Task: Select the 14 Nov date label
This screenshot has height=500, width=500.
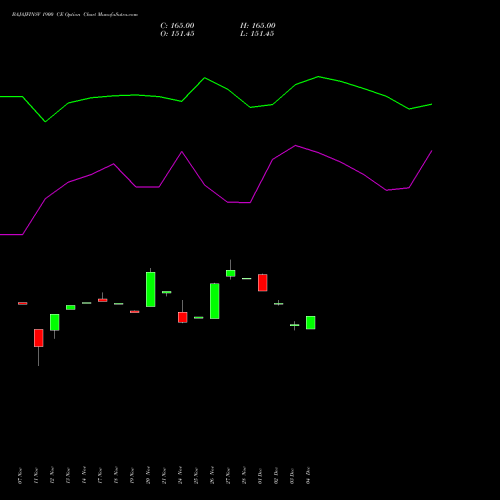Action: pos(84,475)
